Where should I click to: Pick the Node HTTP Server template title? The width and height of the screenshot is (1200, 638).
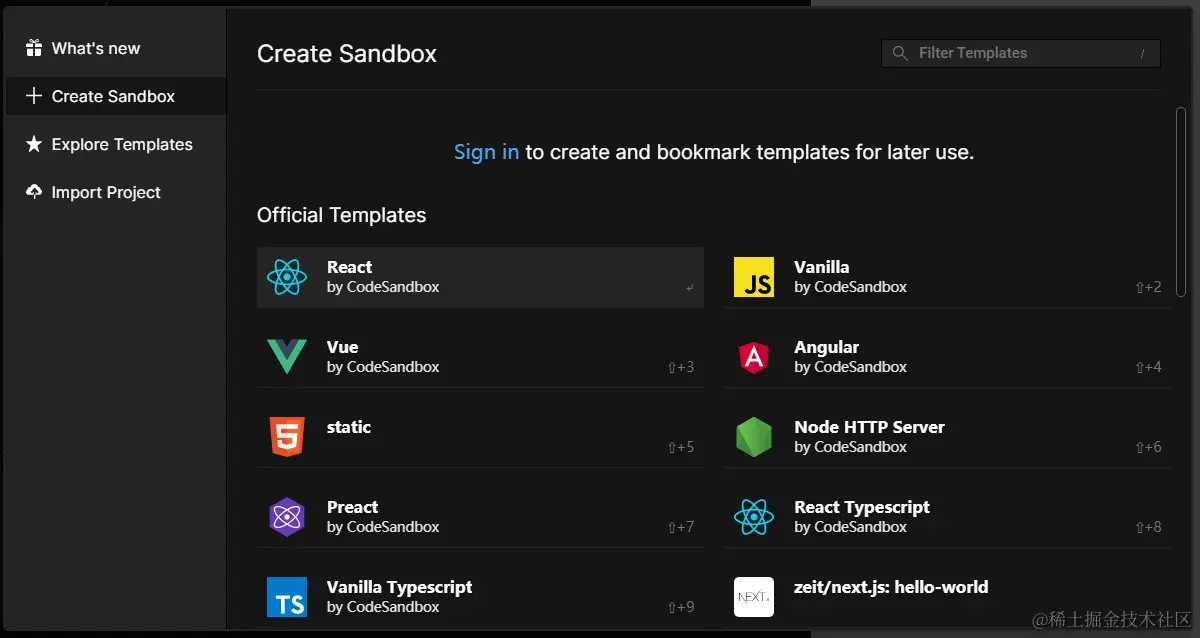pos(869,427)
